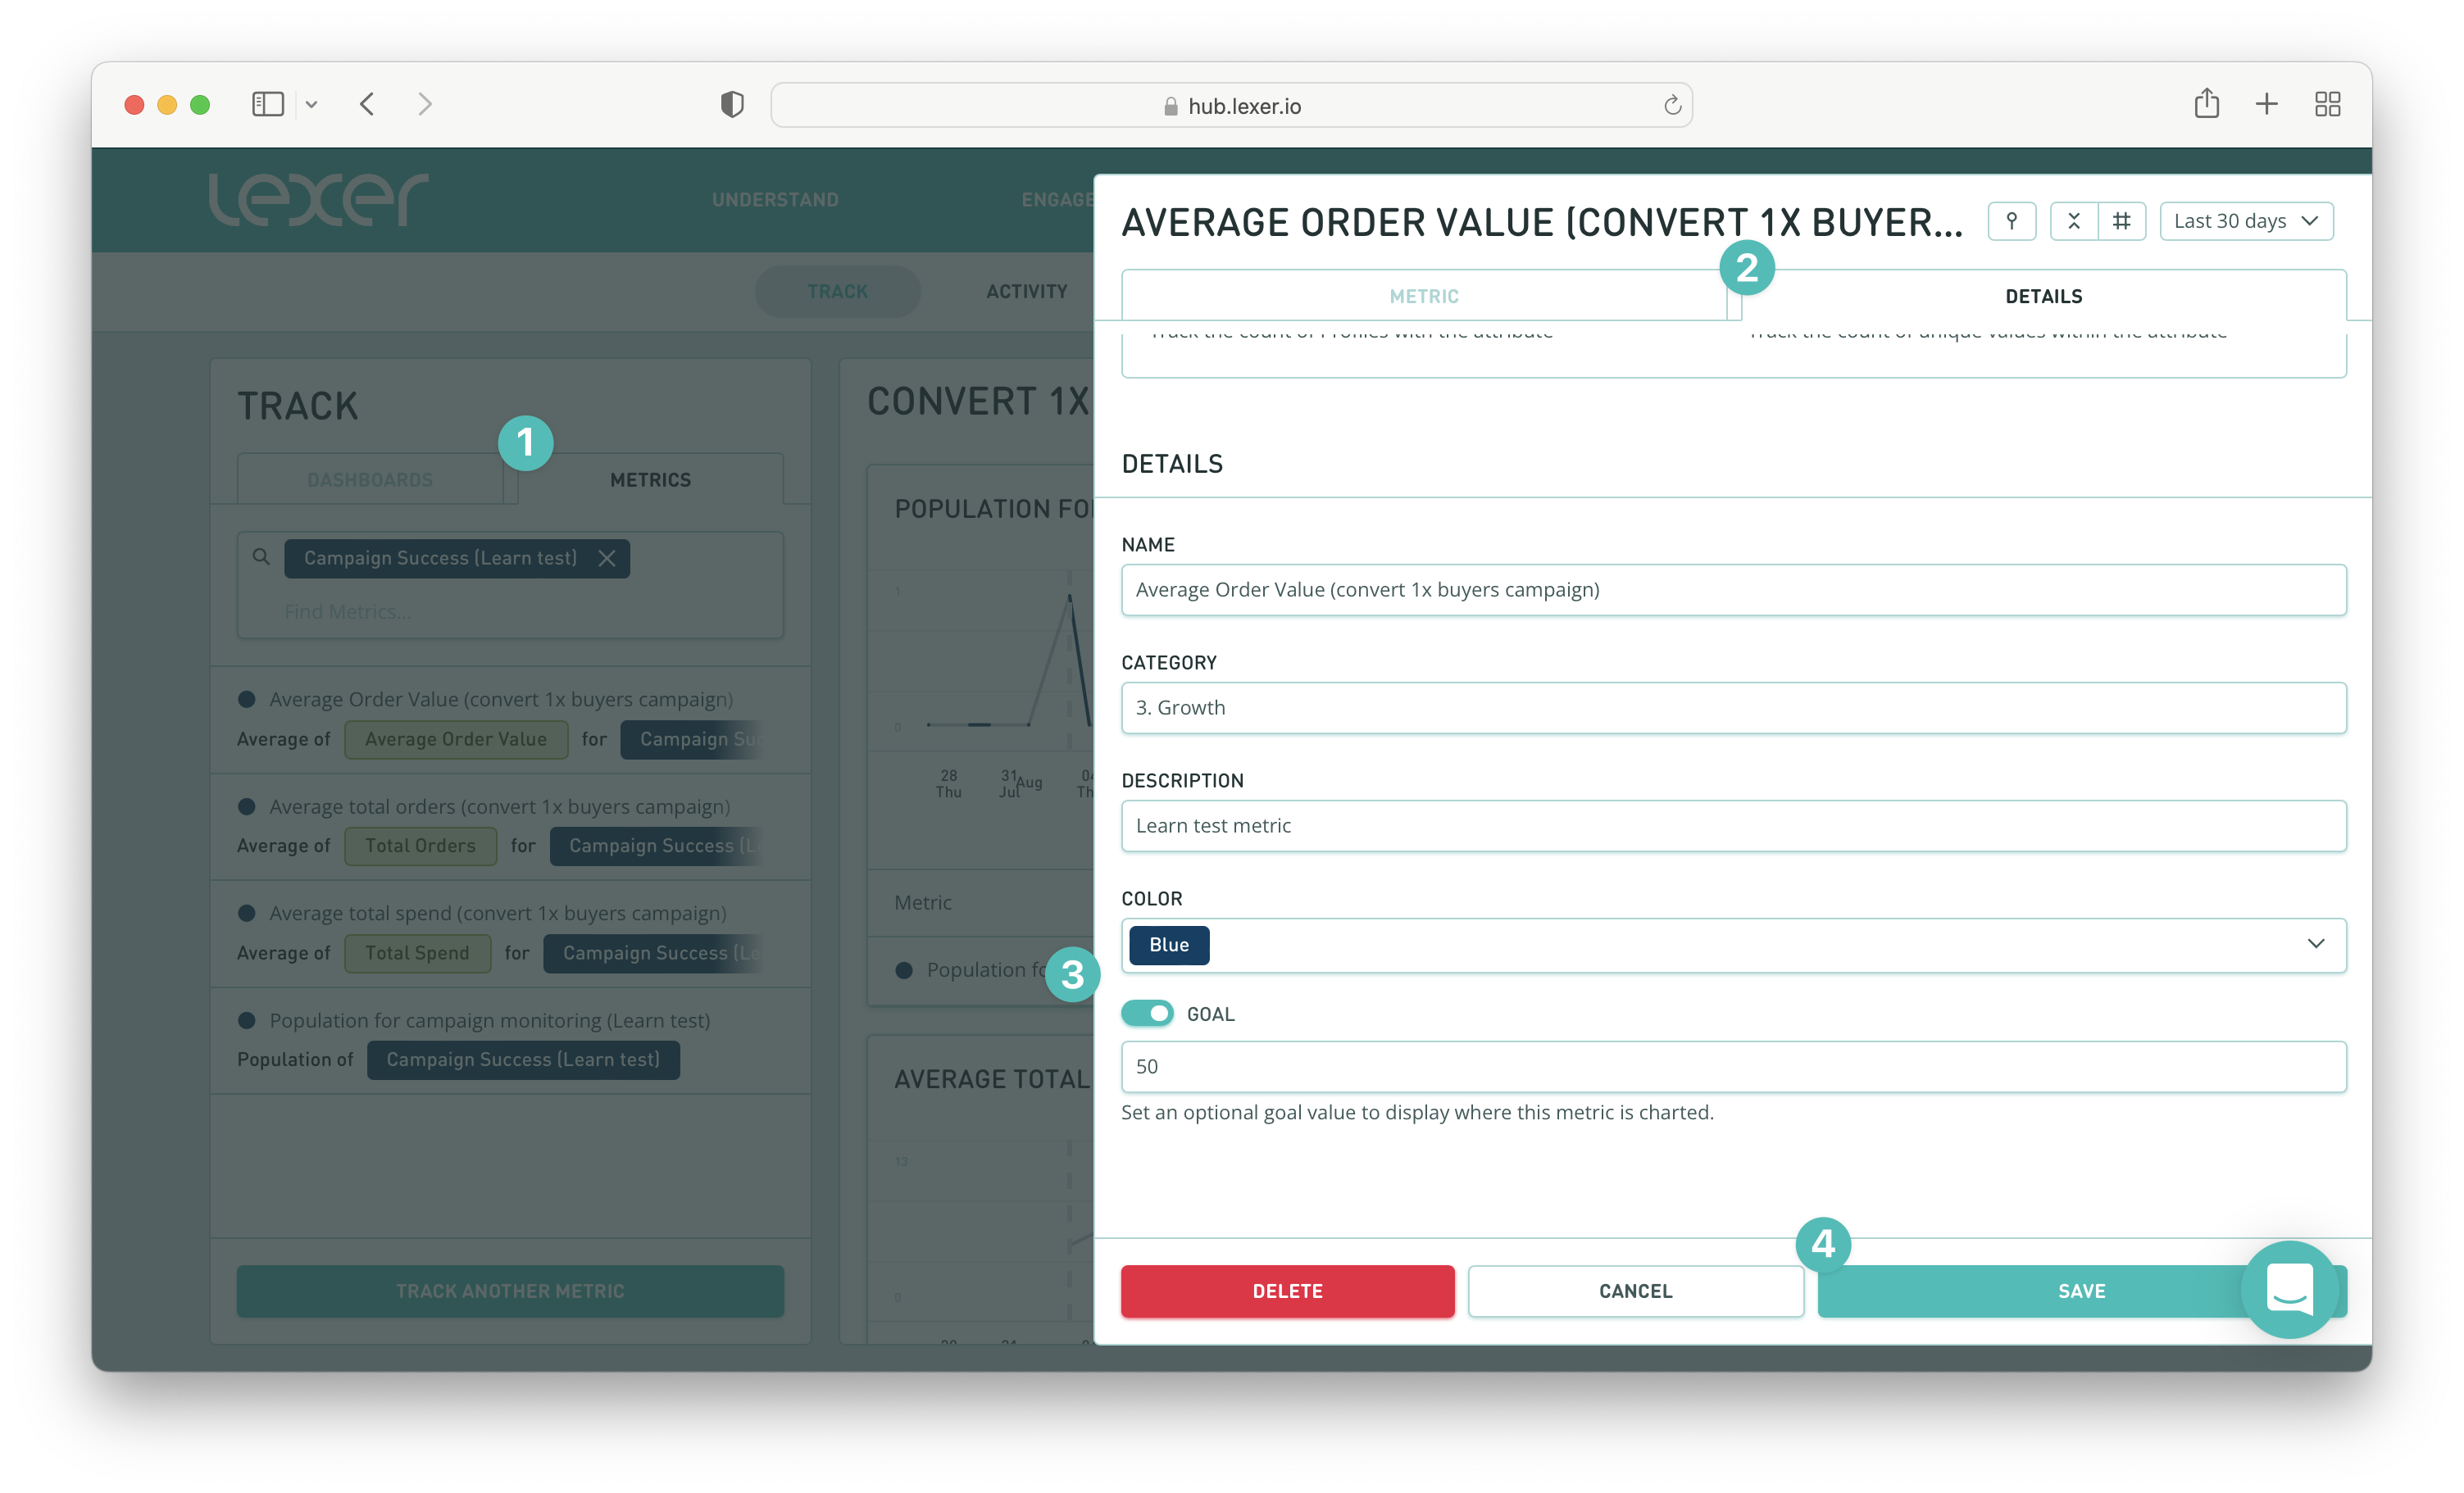
Task: Open the Category field showing 3. Growth
Action: click(1733, 708)
